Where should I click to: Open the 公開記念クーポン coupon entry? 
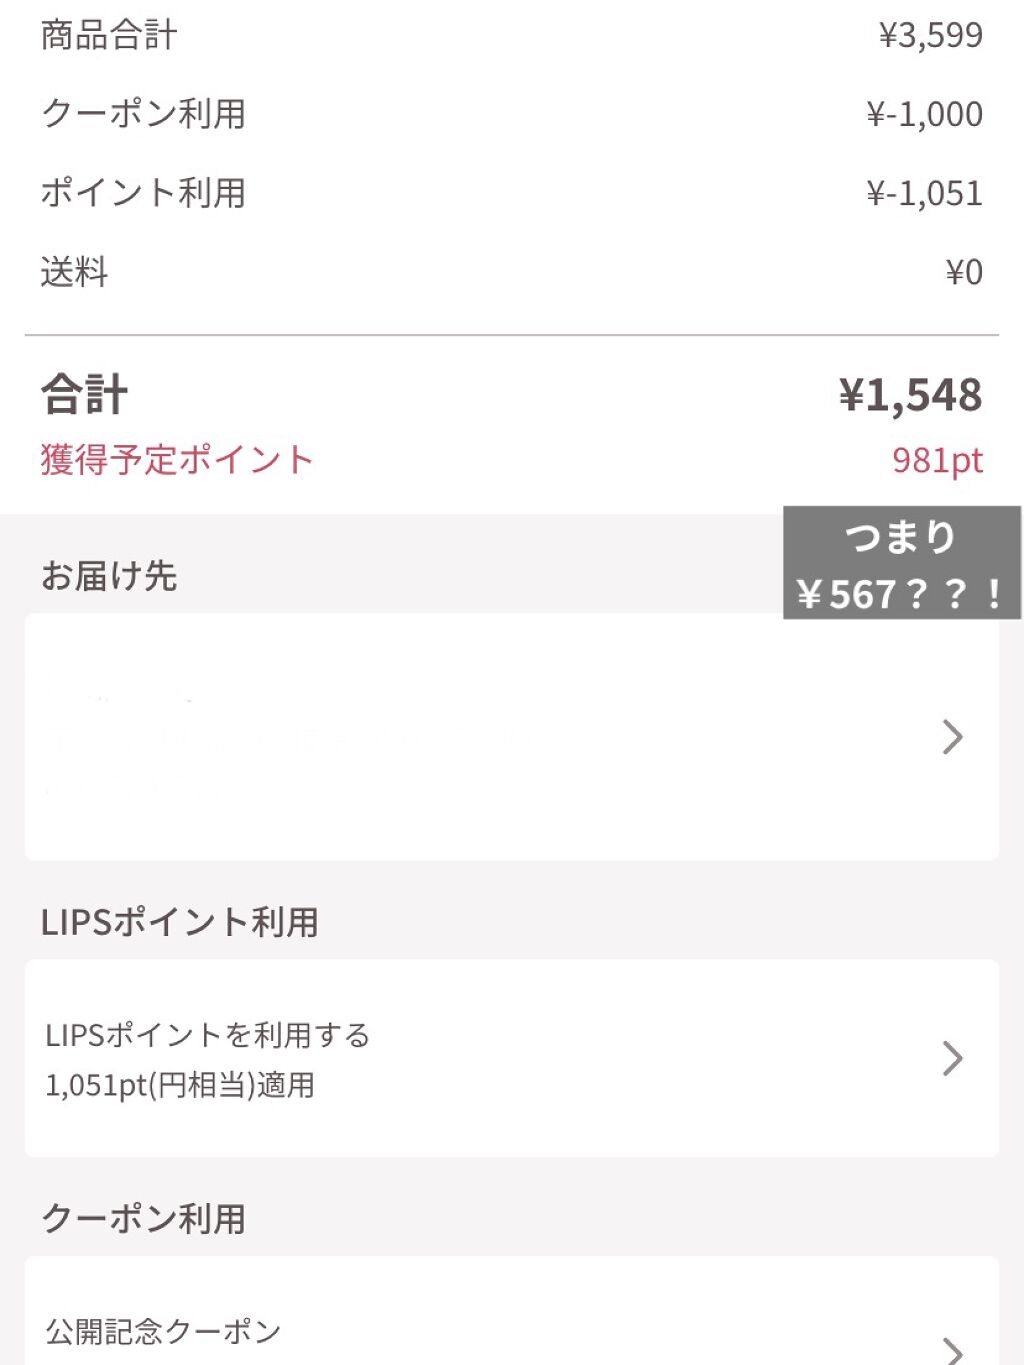[x=163, y=1331]
